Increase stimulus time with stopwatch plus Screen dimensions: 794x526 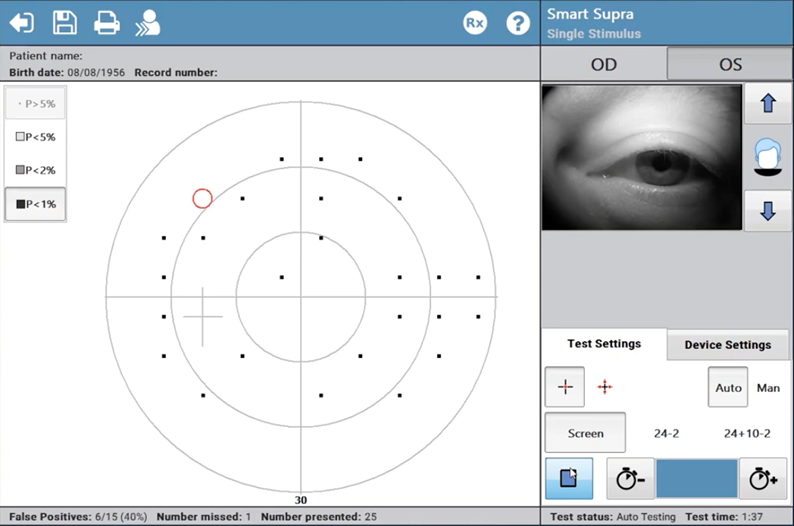[763, 479]
